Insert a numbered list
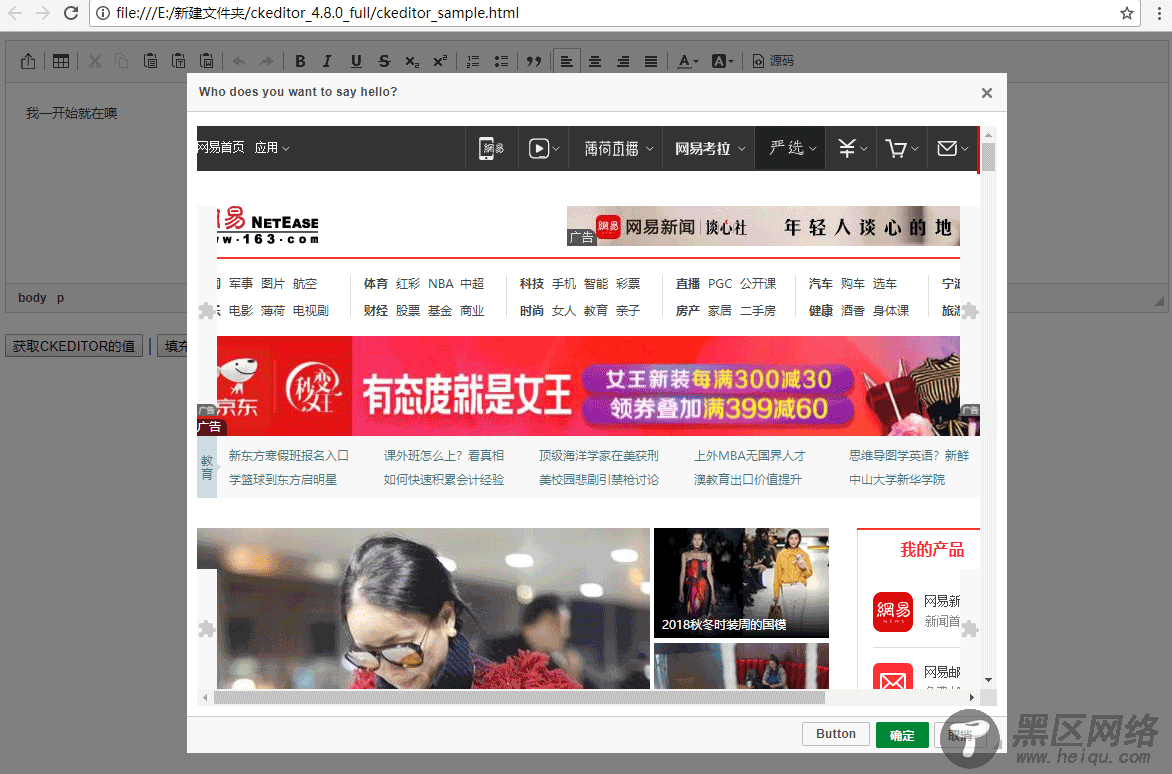 pyautogui.click(x=473, y=61)
